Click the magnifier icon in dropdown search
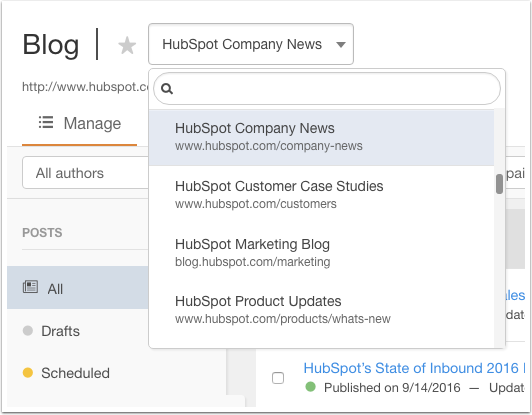This screenshot has height=415, width=532. click(167, 89)
